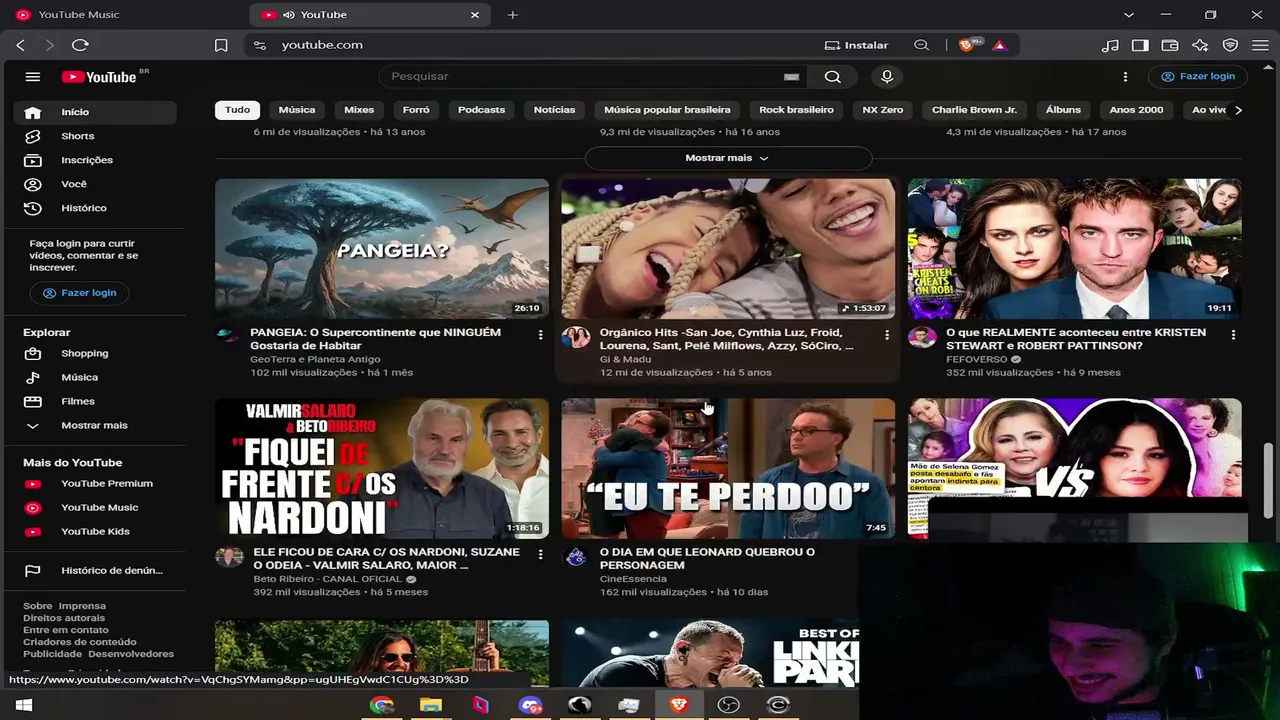Open Inscrições in the sidebar
This screenshot has height=720, width=1280.
95,160
